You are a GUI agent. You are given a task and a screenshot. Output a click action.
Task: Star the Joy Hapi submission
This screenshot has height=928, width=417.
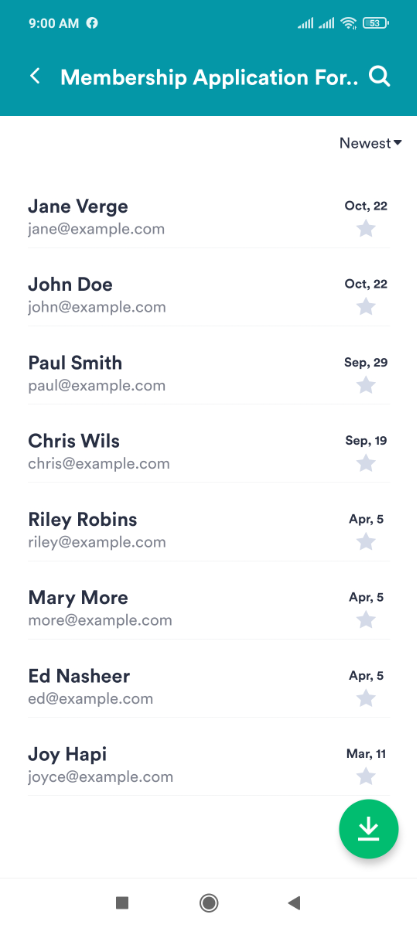[366, 776]
